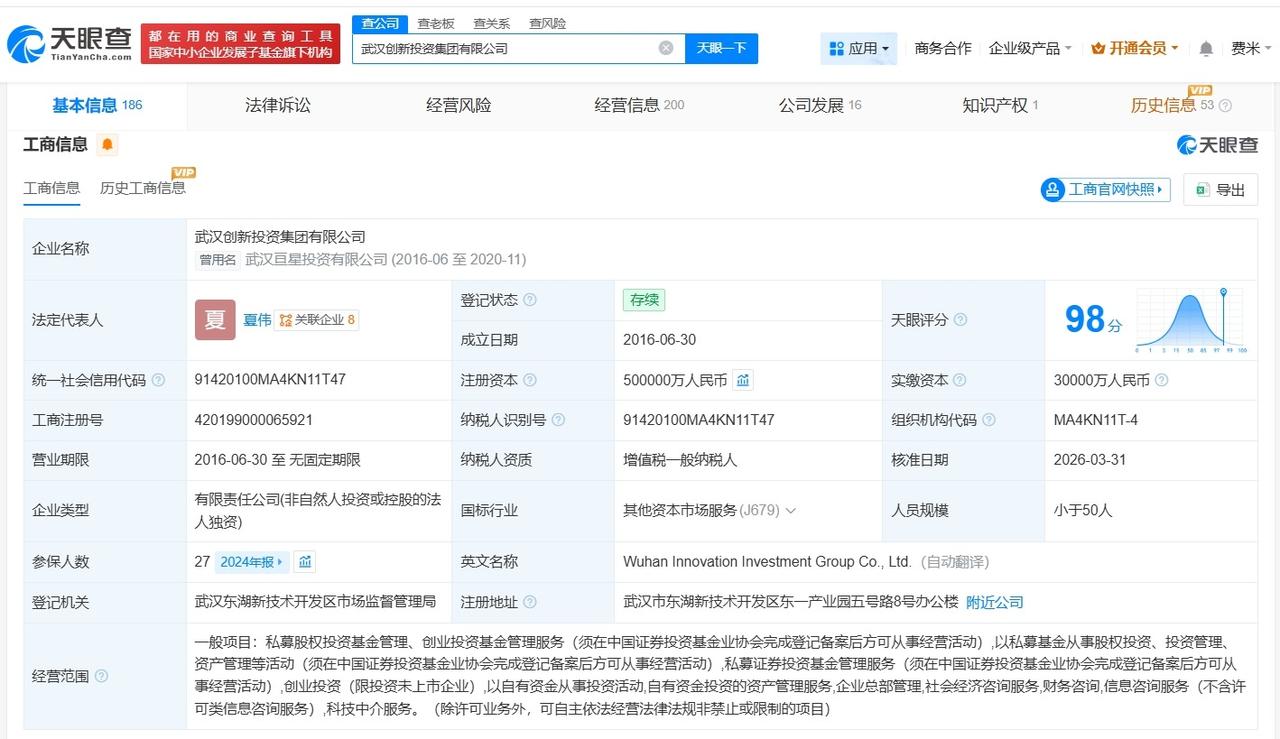
Task: Click credit code 91420100MA4KN11T47 under 统一社会信用代码
Action: [x=270, y=380]
